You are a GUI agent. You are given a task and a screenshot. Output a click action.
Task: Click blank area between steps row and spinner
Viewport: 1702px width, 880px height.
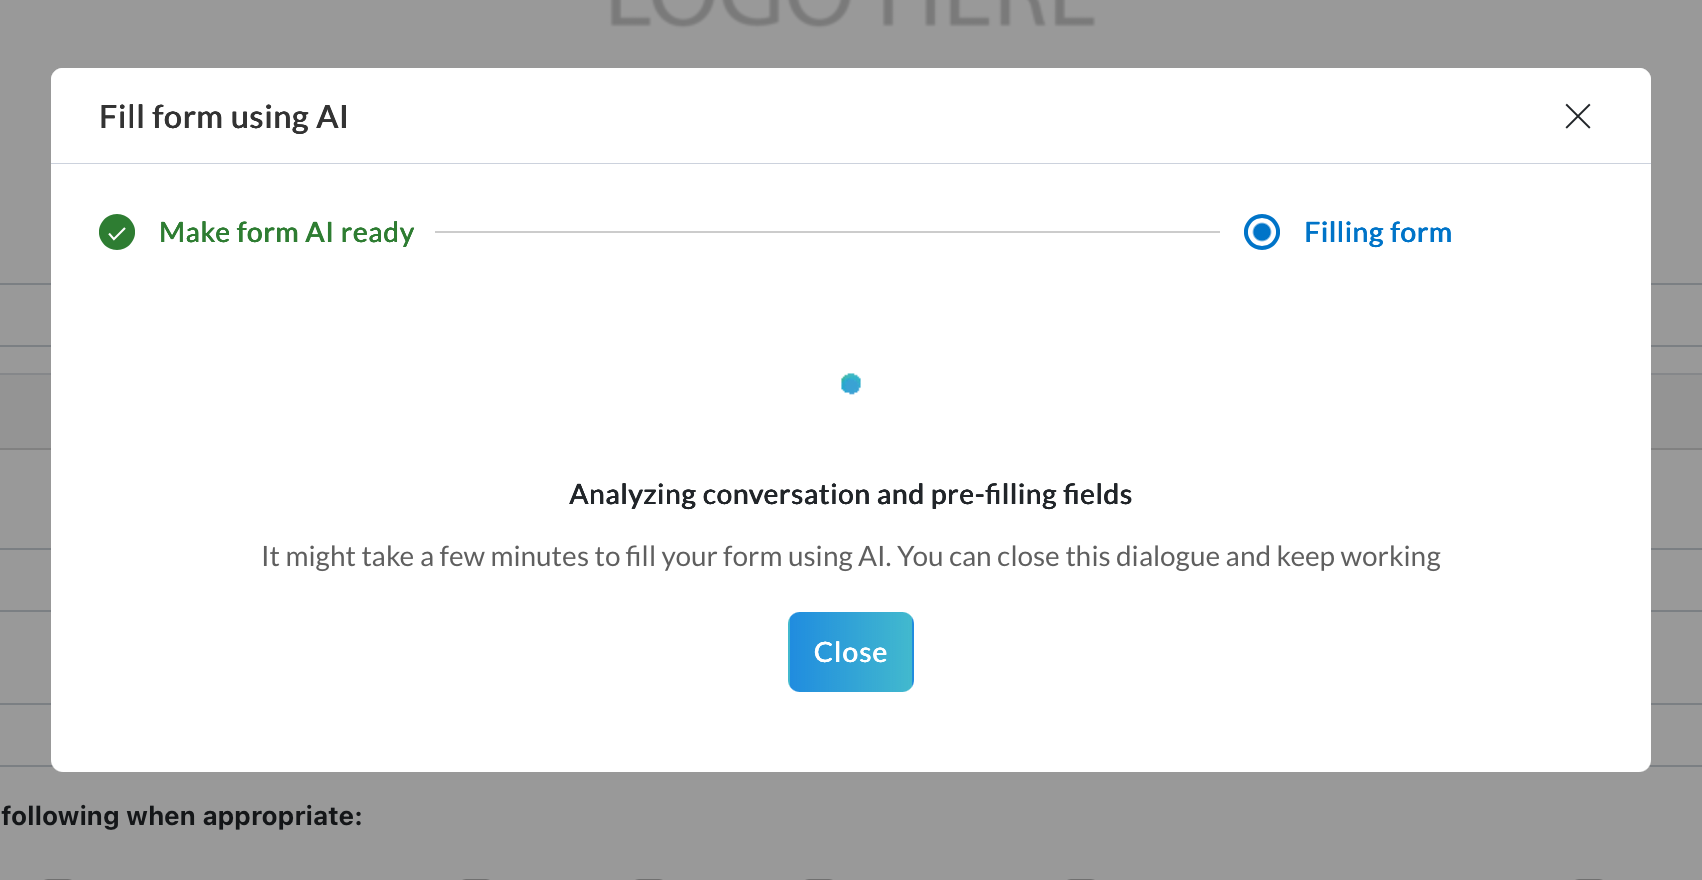click(x=851, y=310)
